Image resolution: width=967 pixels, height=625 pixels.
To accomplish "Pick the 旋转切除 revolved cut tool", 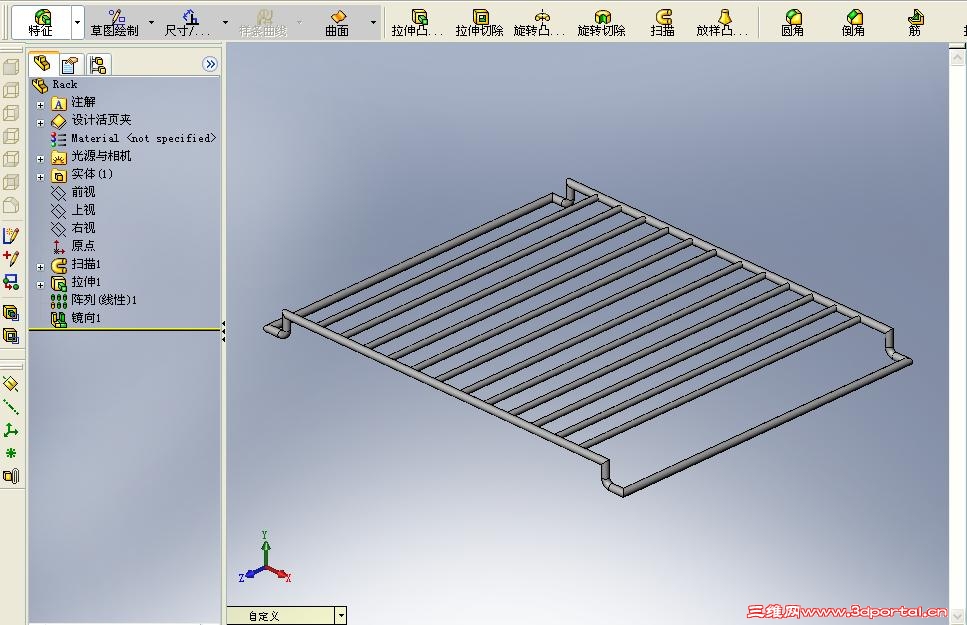I will [601, 23].
